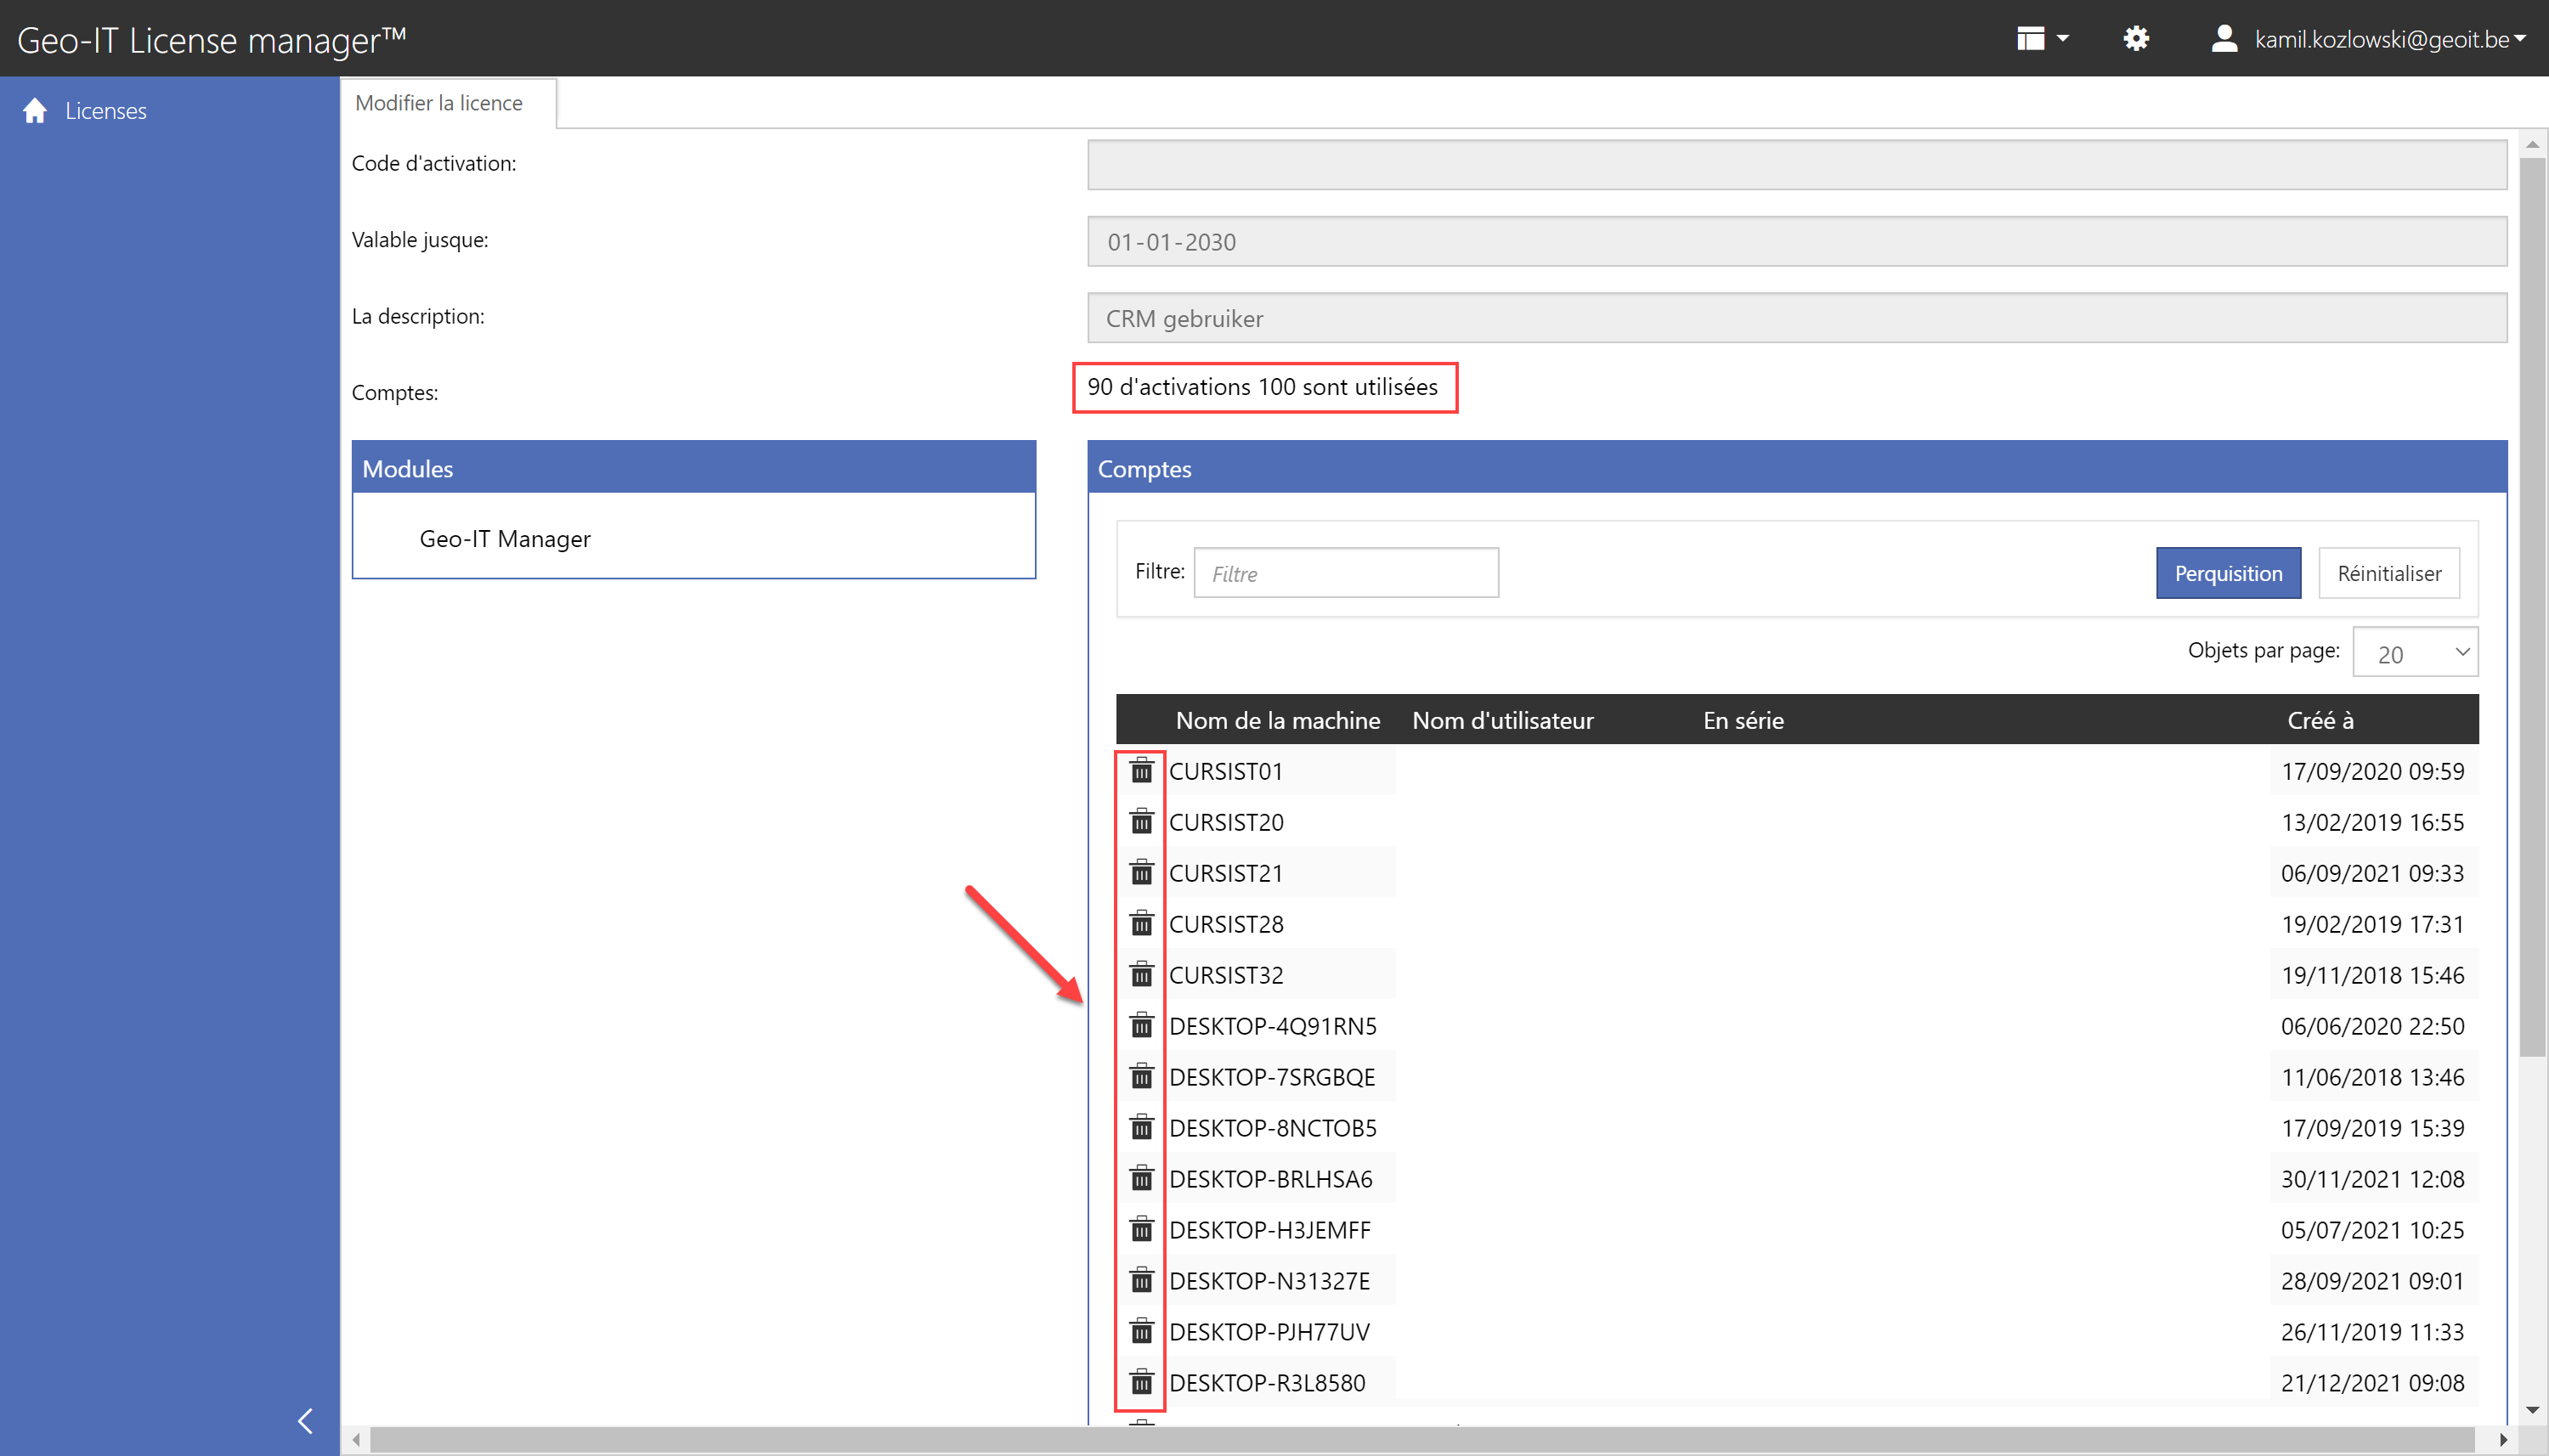Select the Modifier la licence tab
The width and height of the screenshot is (2549, 1456).
(x=439, y=103)
